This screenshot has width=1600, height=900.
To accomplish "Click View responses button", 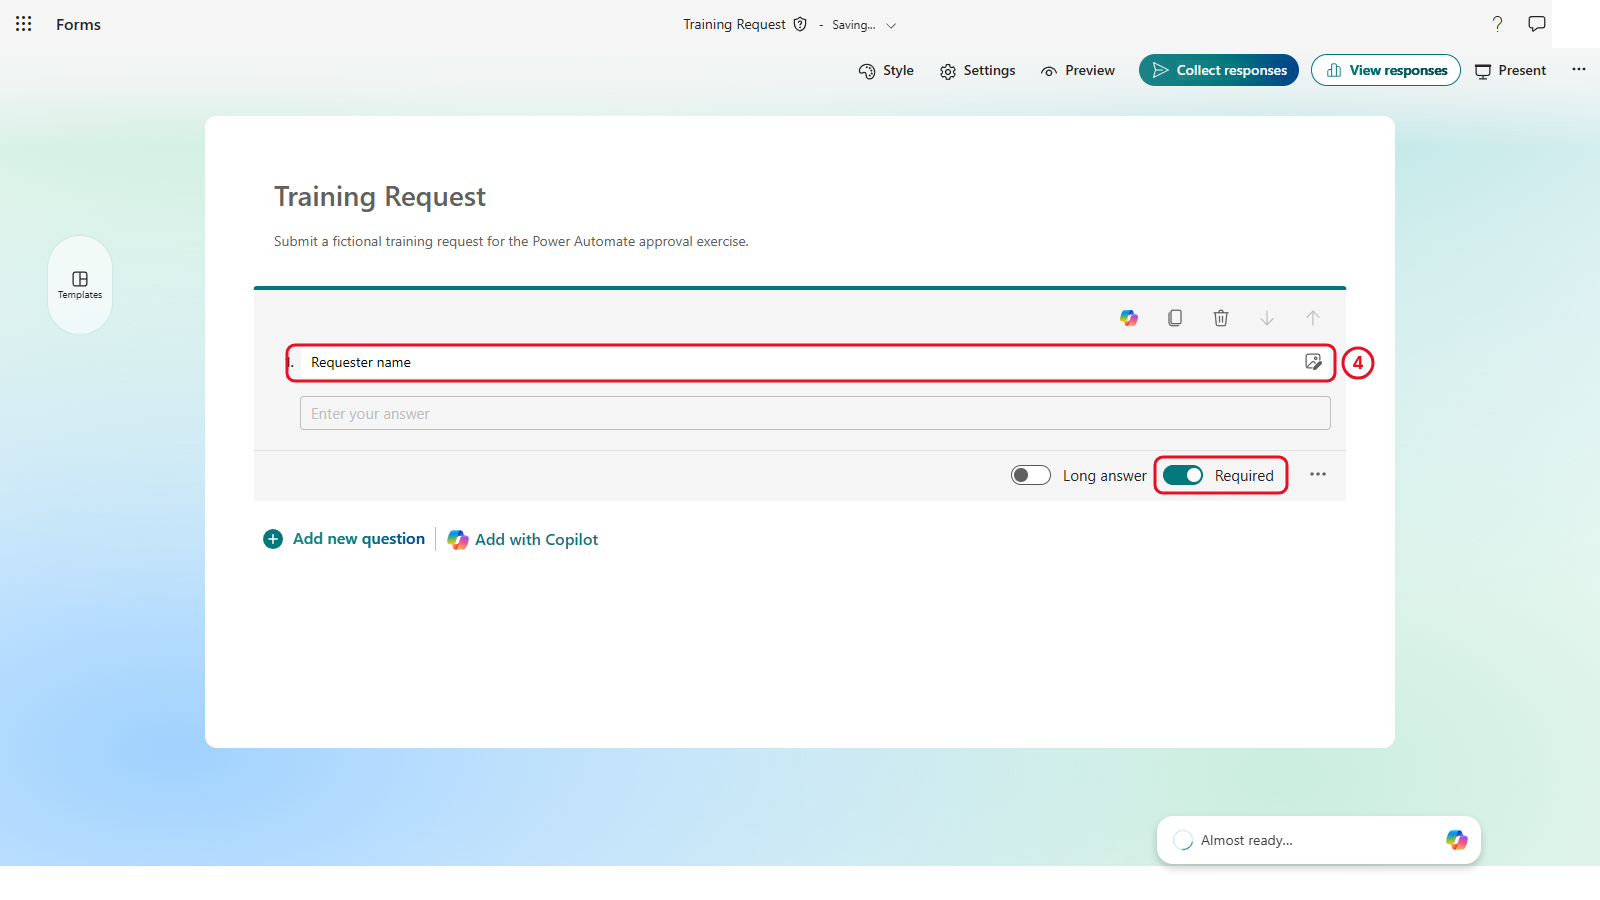I will [1386, 70].
